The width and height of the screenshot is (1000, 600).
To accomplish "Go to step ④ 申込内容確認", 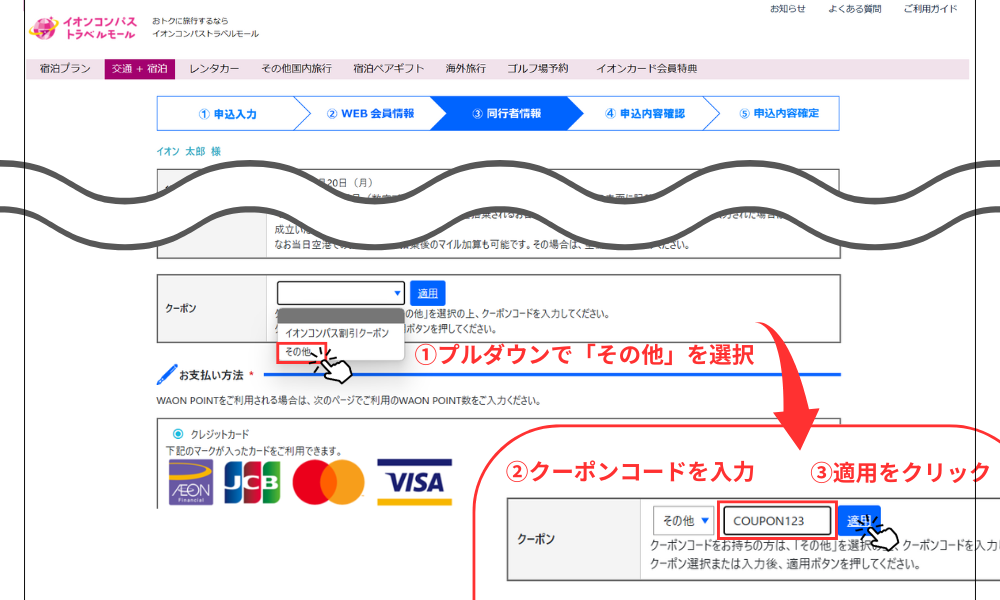I will [x=644, y=113].
